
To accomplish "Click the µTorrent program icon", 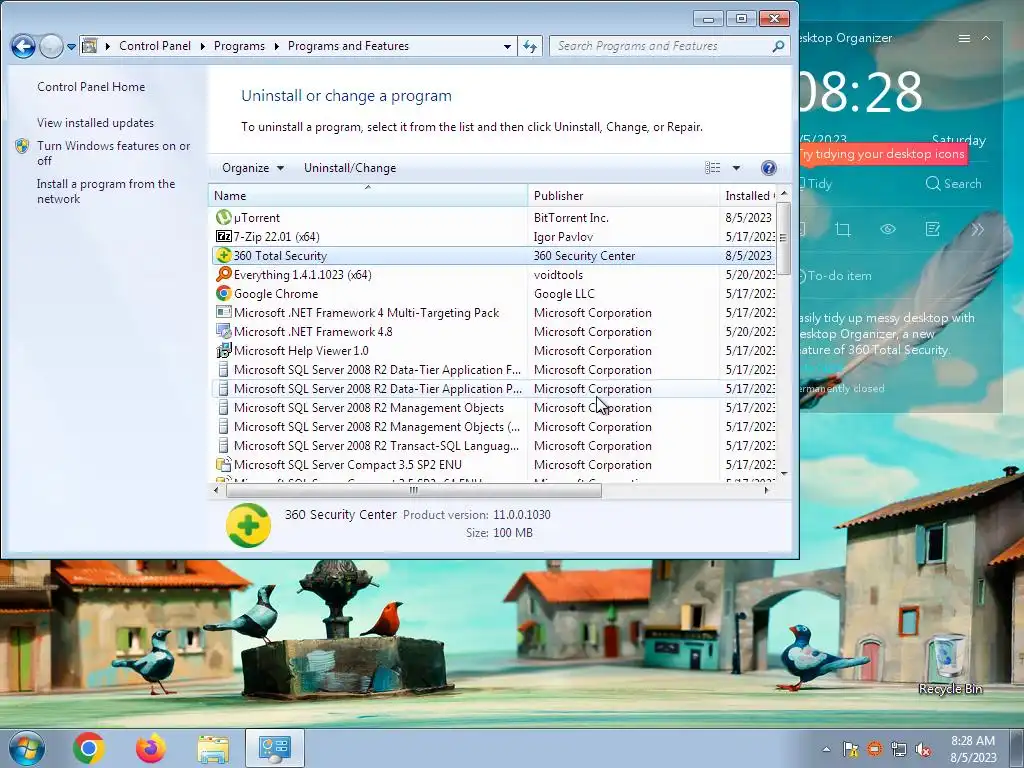I will [x=223, y=217].
